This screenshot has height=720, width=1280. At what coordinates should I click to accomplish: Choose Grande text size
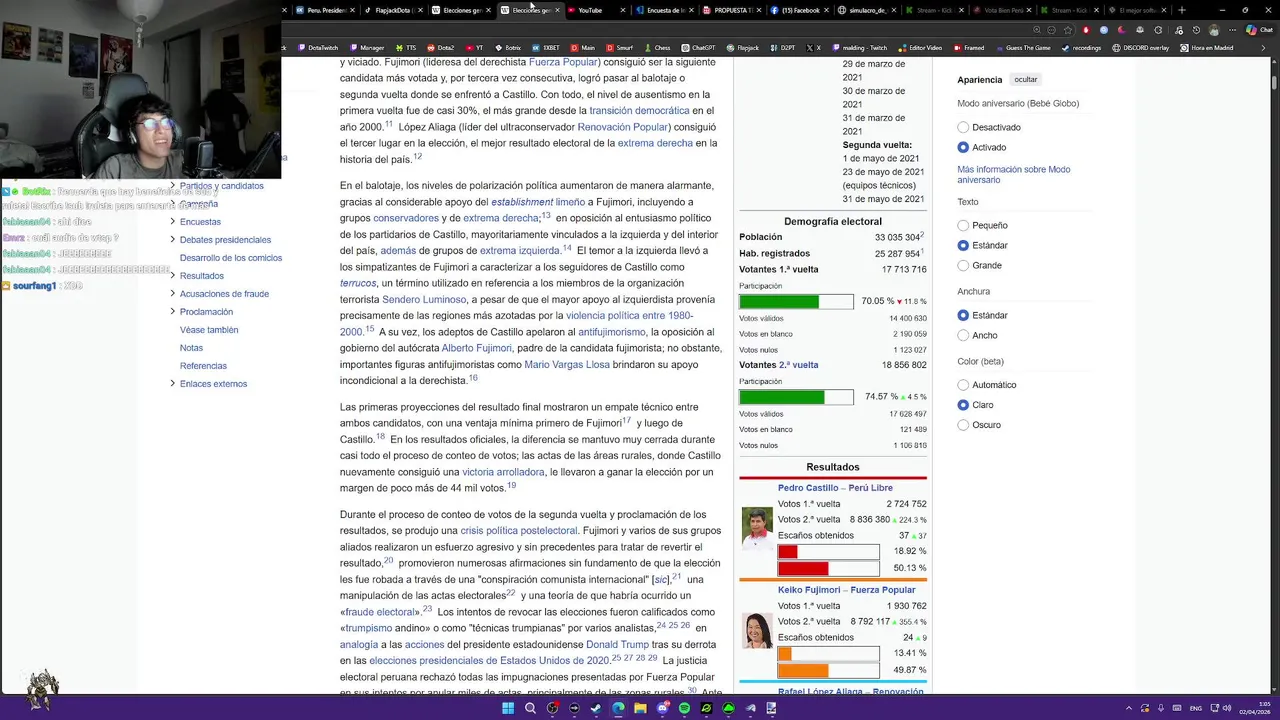pyautogui.click(x=963, y=265)
